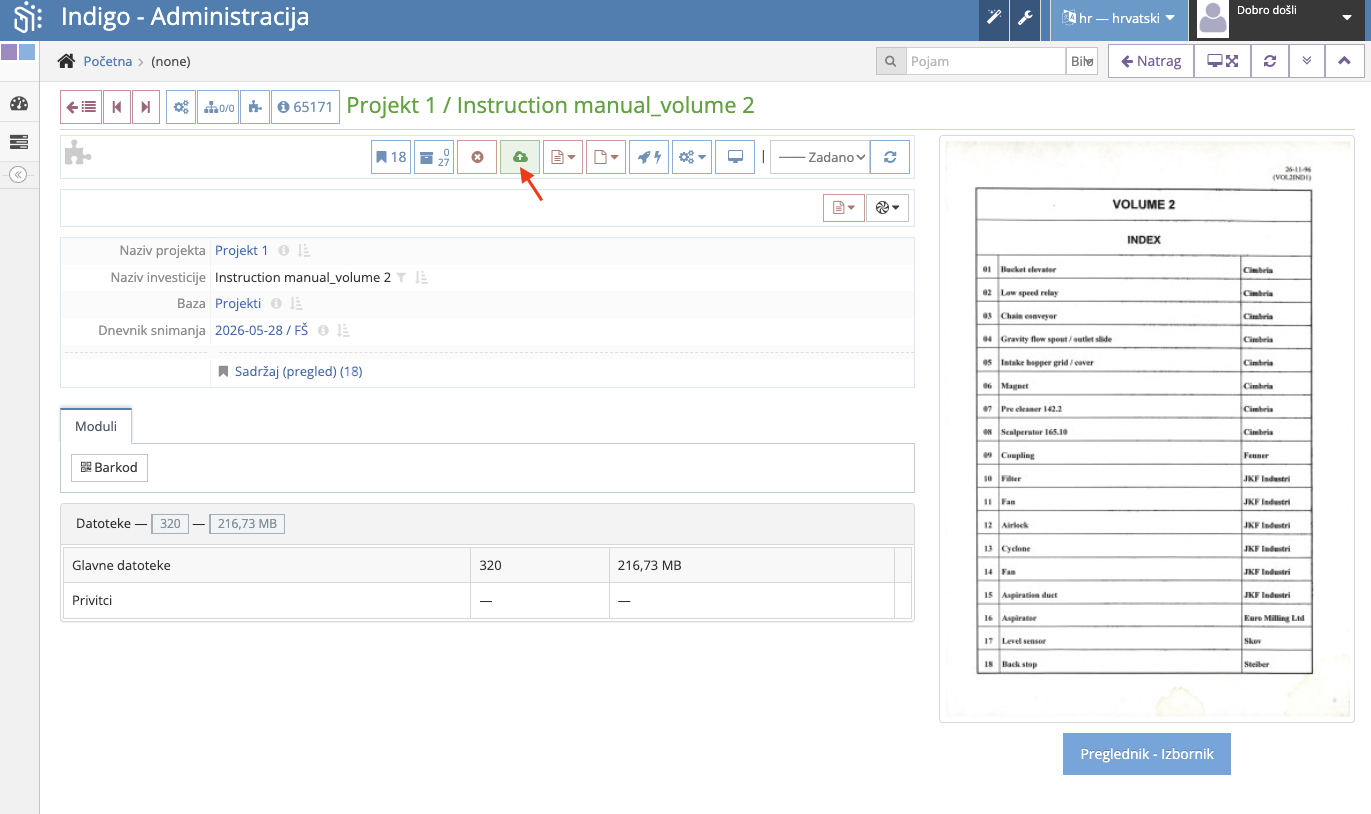Click the wrench icon in header
Screen dimensions: 1371x814
click(x=1025, y=18)
